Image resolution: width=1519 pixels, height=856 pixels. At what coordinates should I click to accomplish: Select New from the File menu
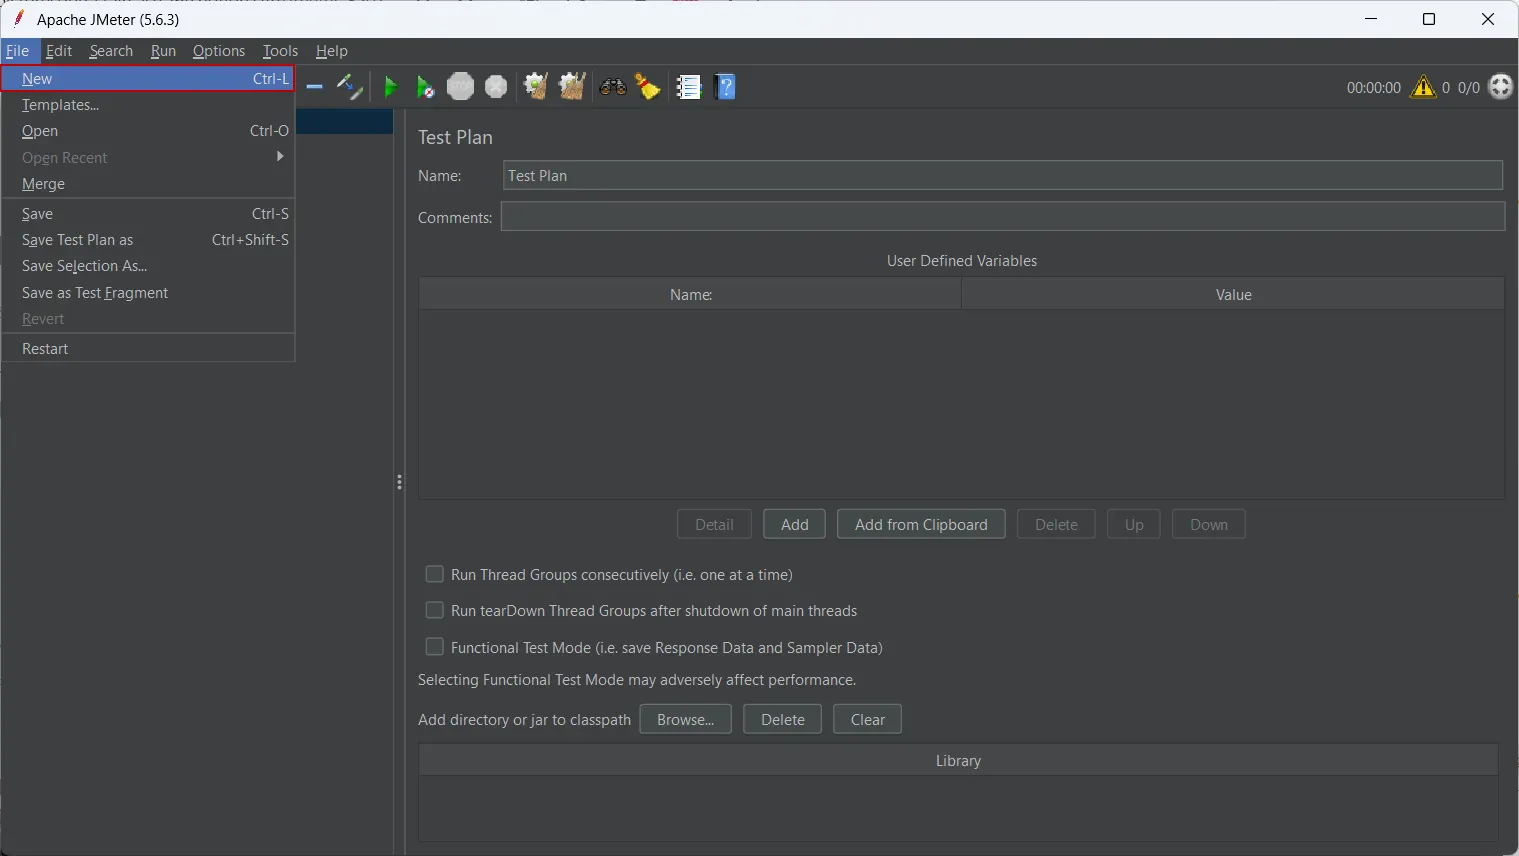pos(148,78)
